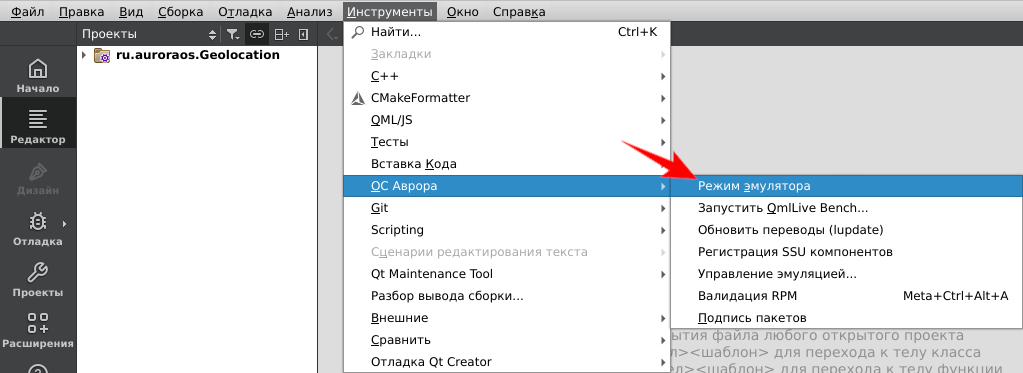The height and width of the screenshot is (373, 1023).
Task: Toggle synchronize with editor link icon
Action: (257, 34)
